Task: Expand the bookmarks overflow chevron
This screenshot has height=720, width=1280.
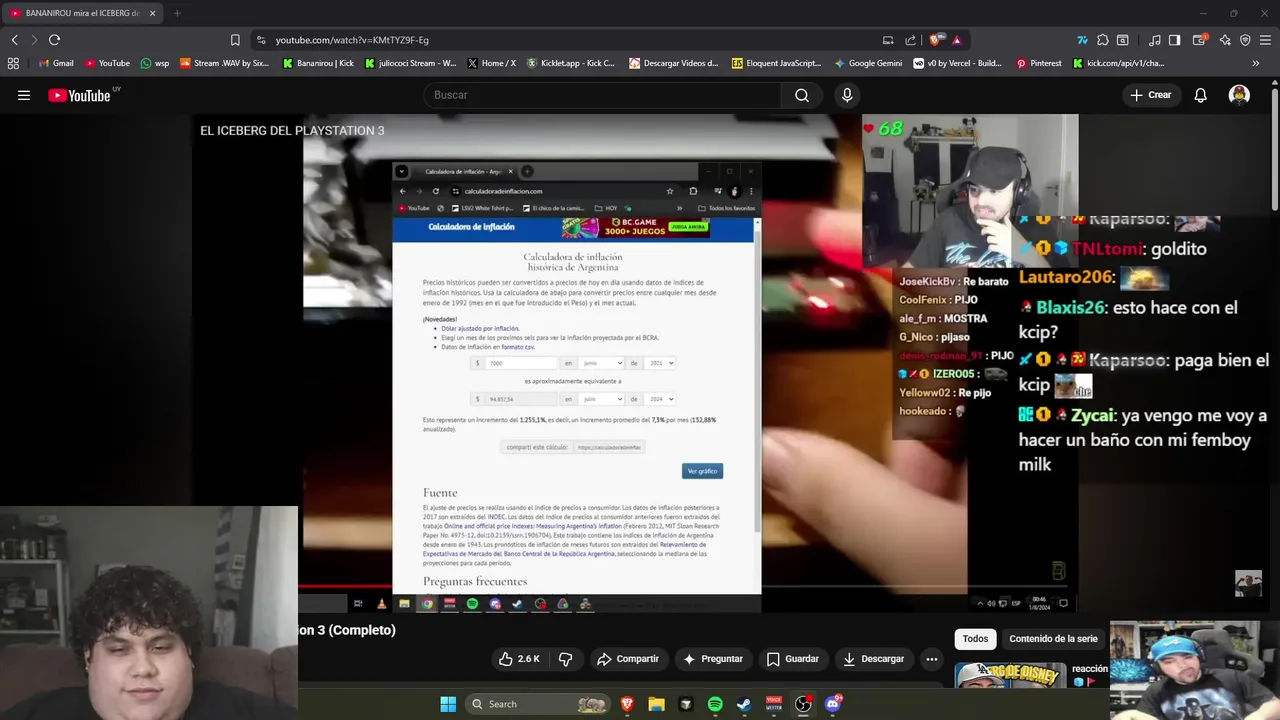Action: pyautogui.click(x=1256, y=63)
